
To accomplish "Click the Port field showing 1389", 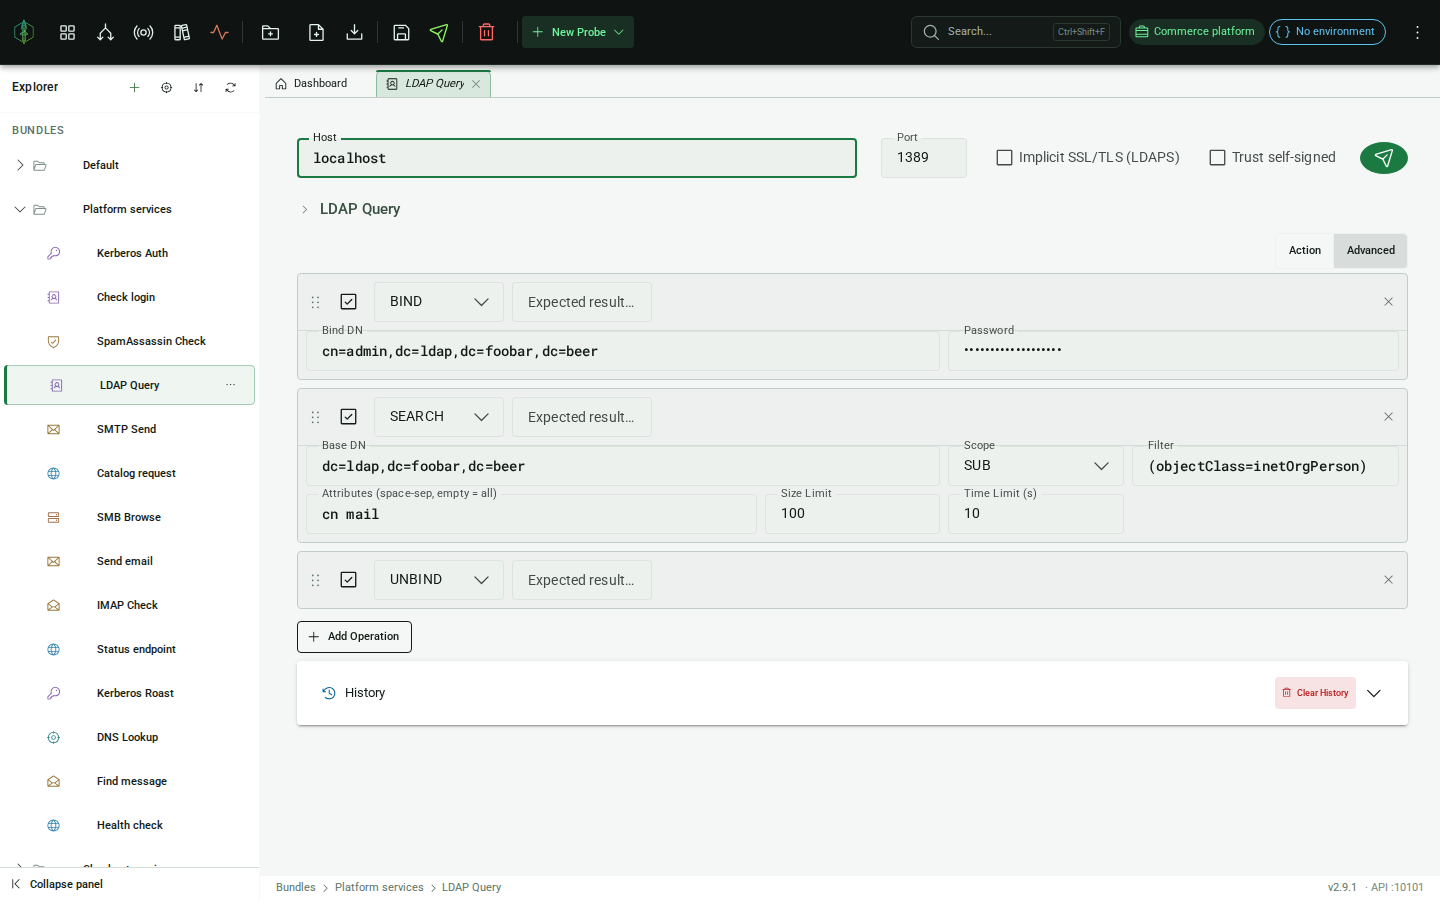I will [923, 158].
